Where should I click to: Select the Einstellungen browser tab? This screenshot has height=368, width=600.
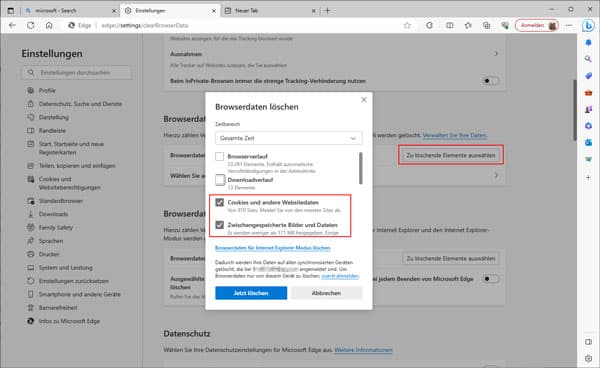point(170,11)
